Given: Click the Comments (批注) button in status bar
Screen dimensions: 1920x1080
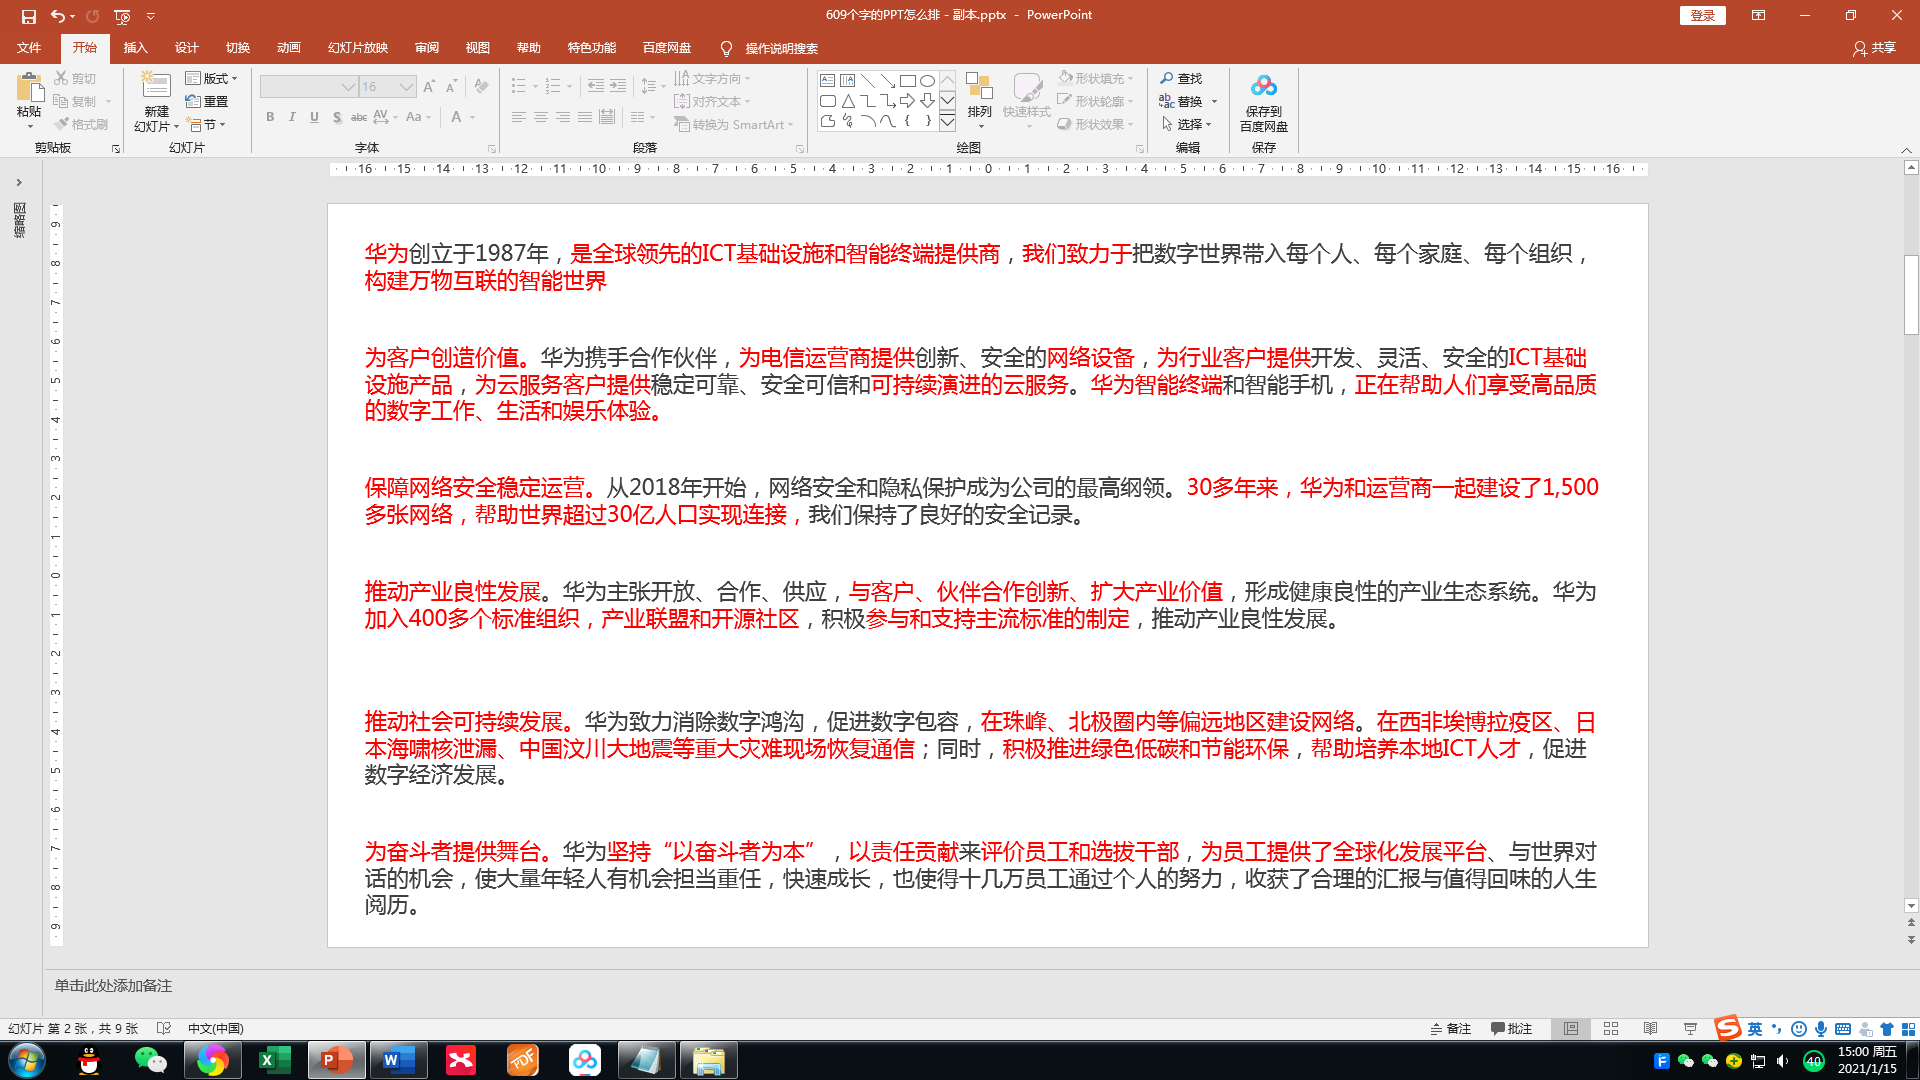Looking at the screenshot, I should pos(1511,1028).
